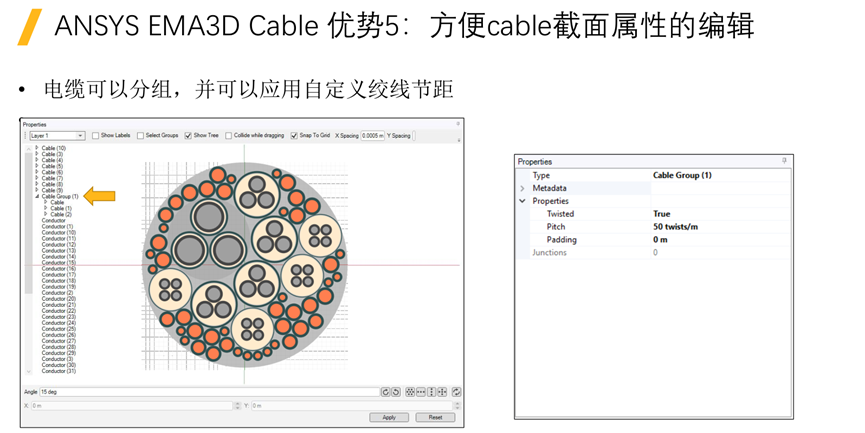Click the tree scrollbar down arrow

click(x=29, y=372)
